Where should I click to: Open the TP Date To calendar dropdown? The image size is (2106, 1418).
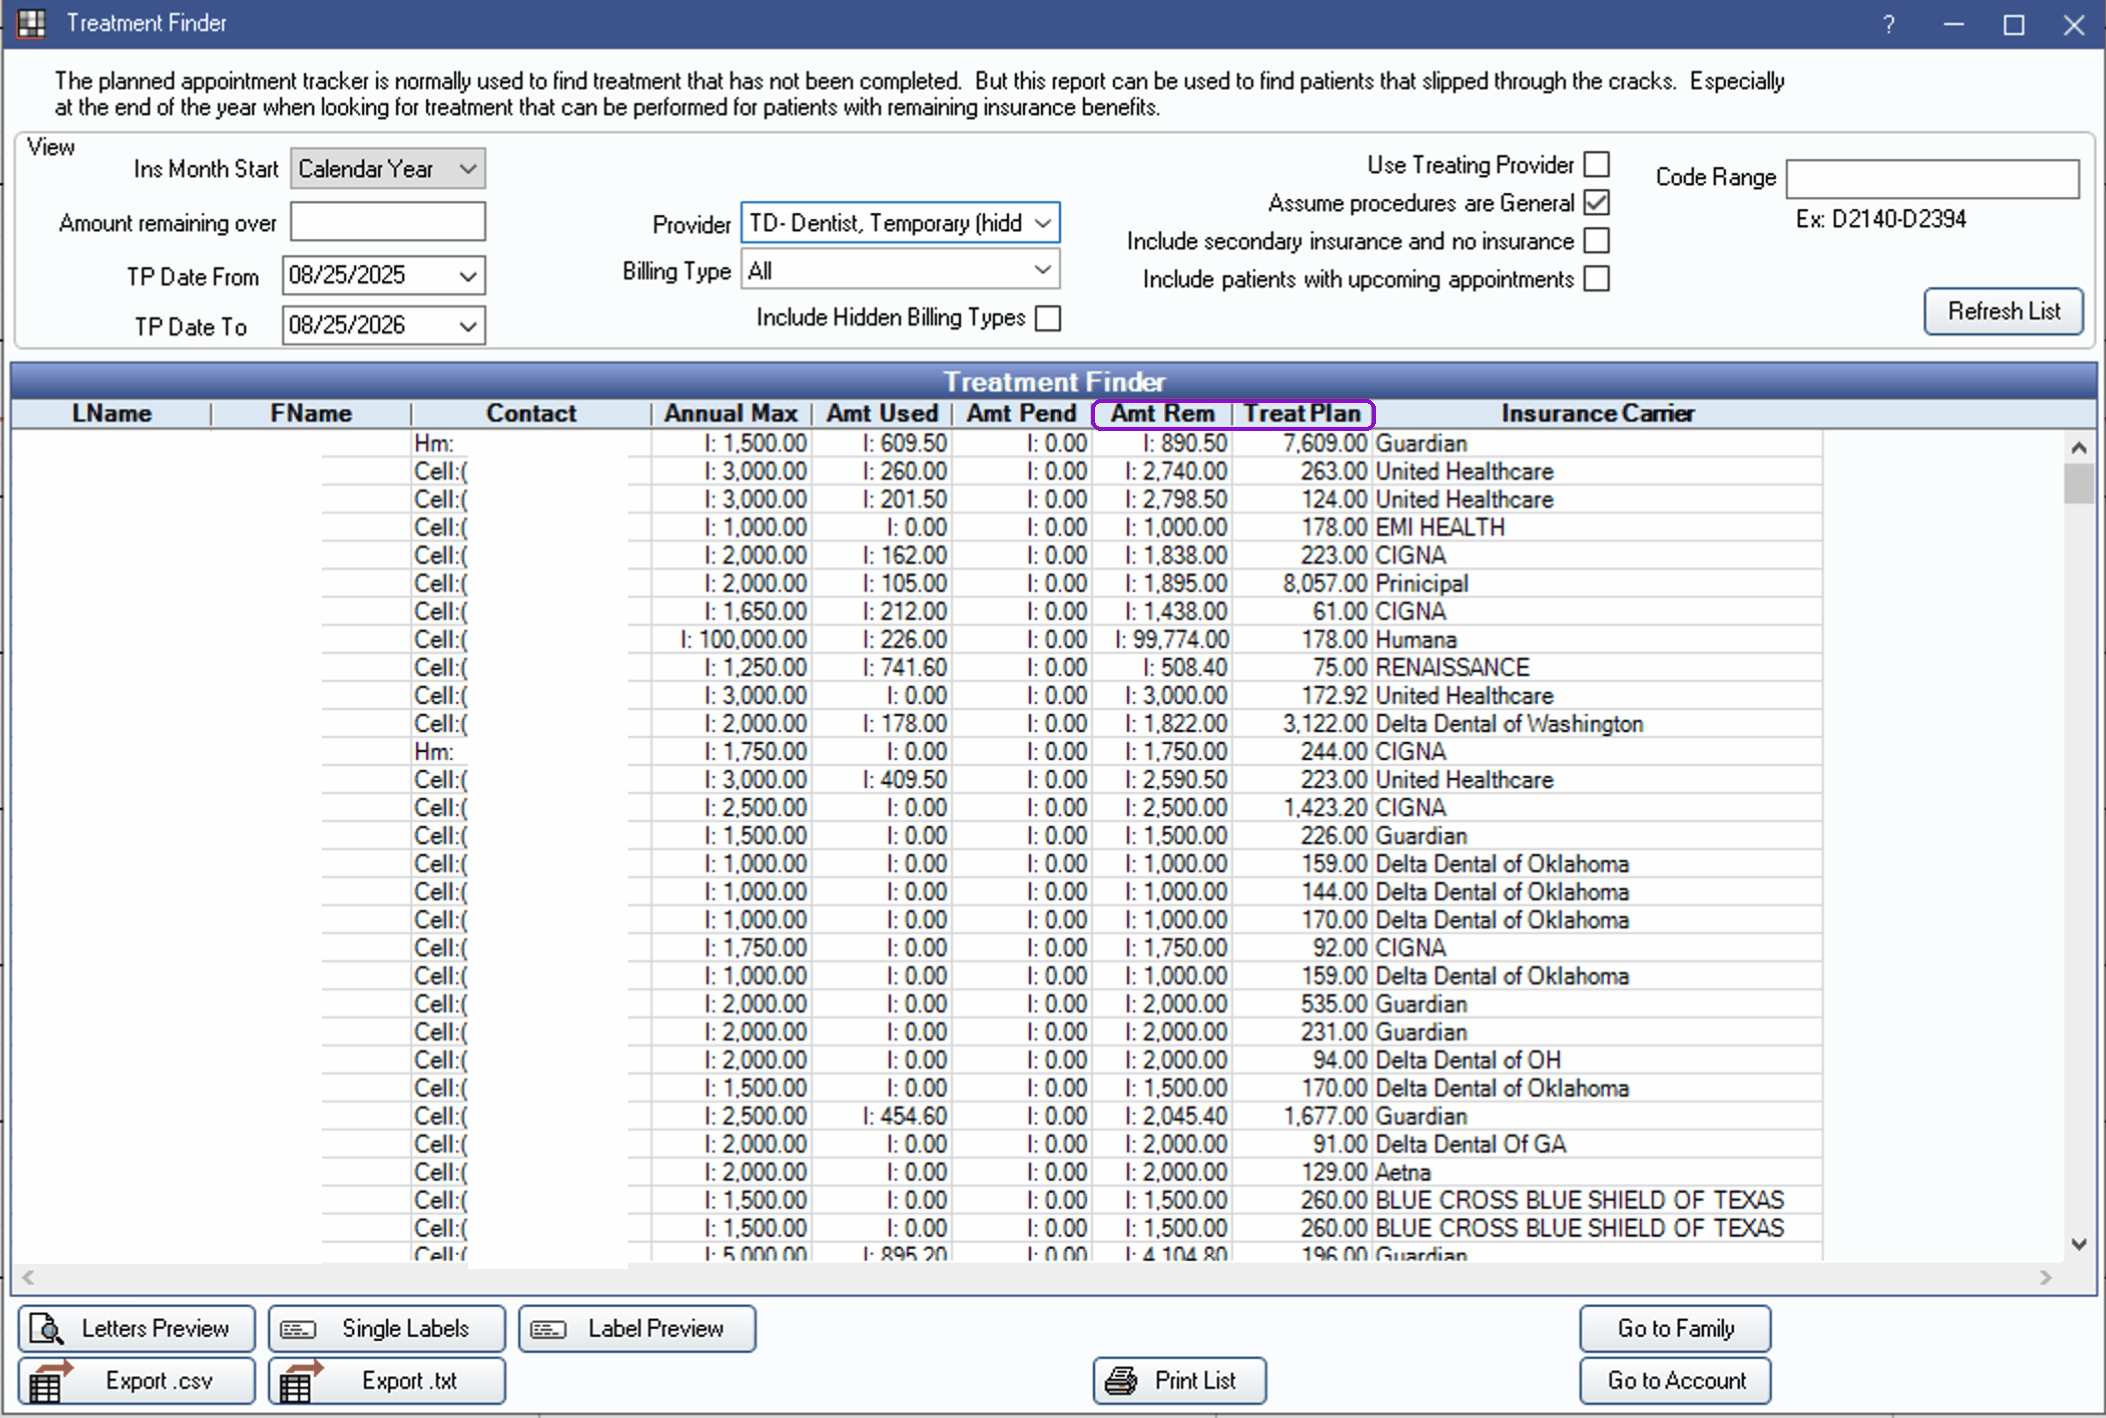(467, 326)
